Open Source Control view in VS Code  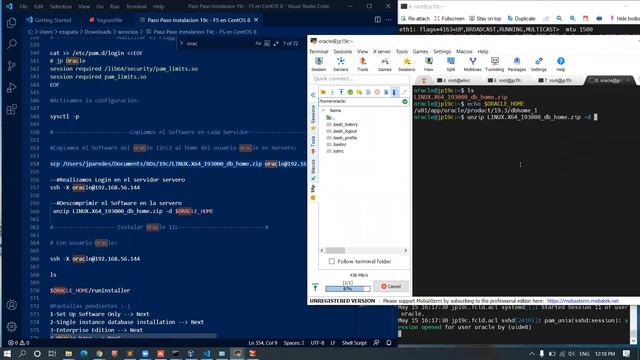pos(11,66)
